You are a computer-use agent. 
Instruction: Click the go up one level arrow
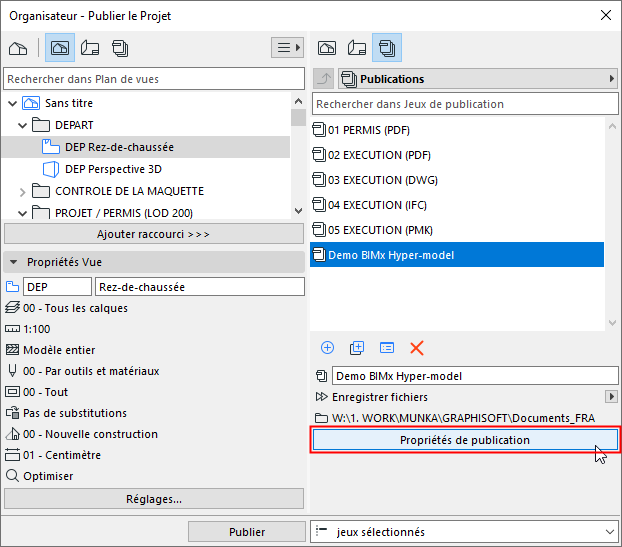click(x=324, y=79)
